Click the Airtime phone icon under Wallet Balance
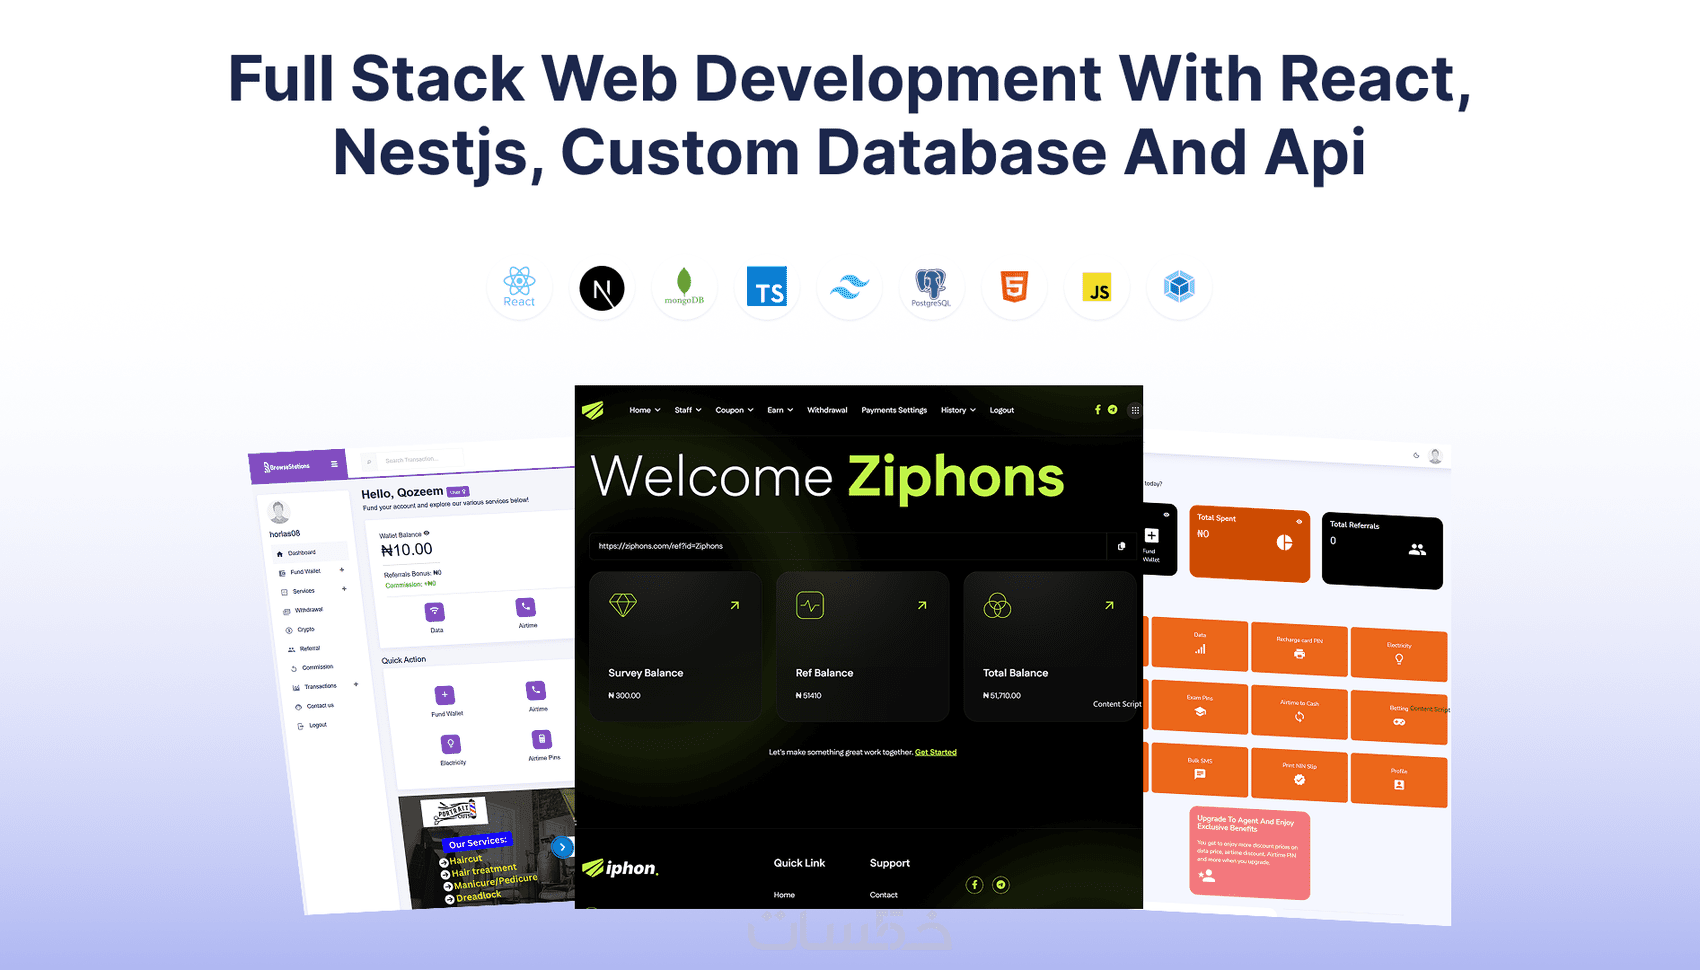The width and height of the screenshot is (1700, 970). [x=525, y=607]
